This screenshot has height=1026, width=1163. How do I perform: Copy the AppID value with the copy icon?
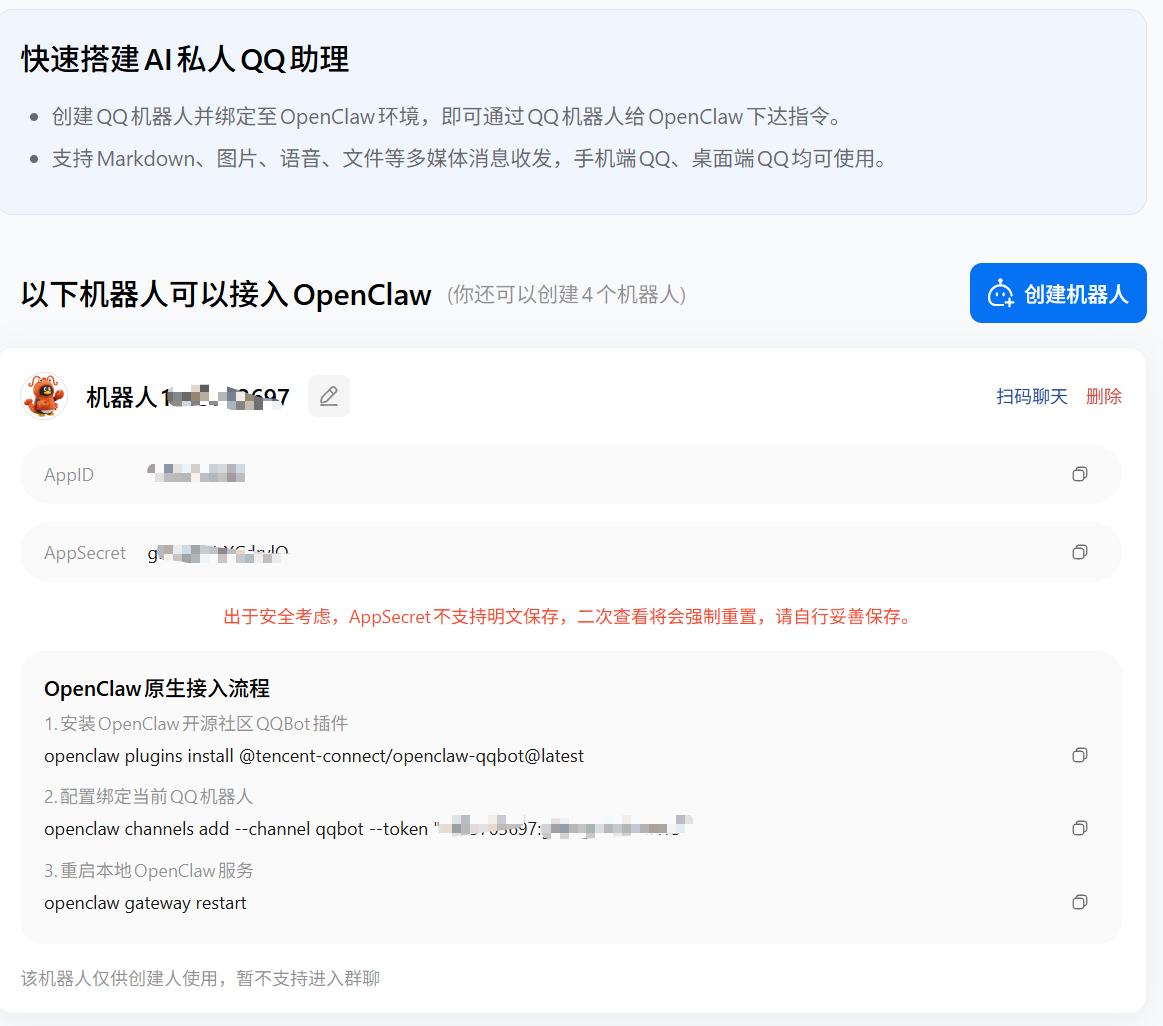pos(1080,474)
